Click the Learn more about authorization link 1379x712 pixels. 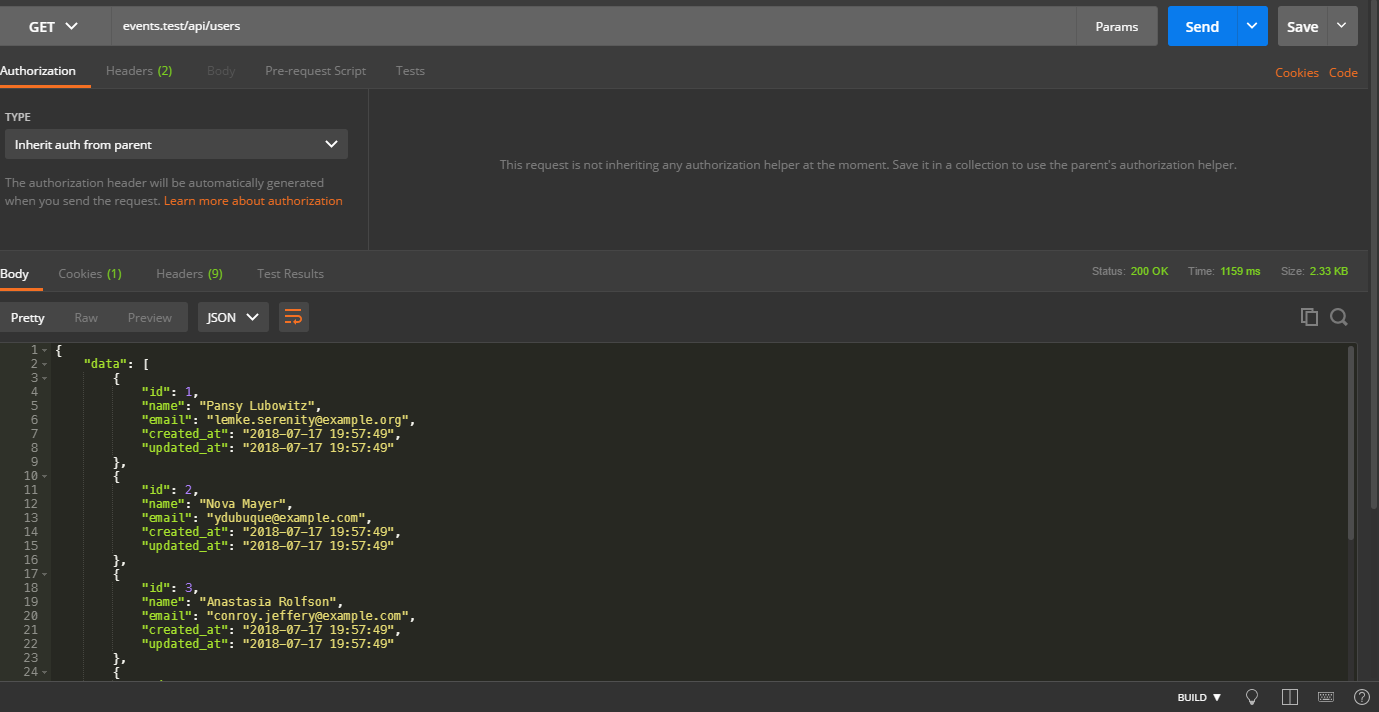pyautogui.click(x=253, y=201)
